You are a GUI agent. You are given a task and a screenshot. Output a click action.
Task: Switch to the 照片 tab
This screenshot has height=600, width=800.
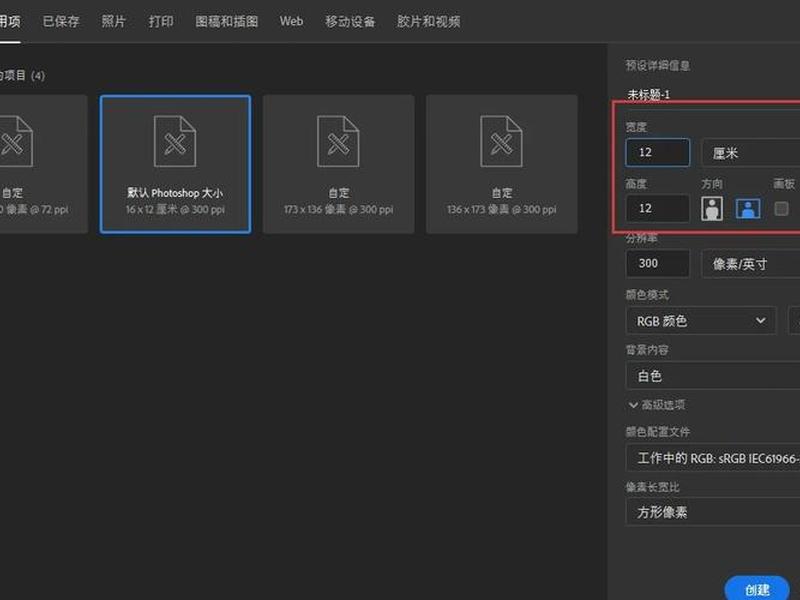click(113, 21)
